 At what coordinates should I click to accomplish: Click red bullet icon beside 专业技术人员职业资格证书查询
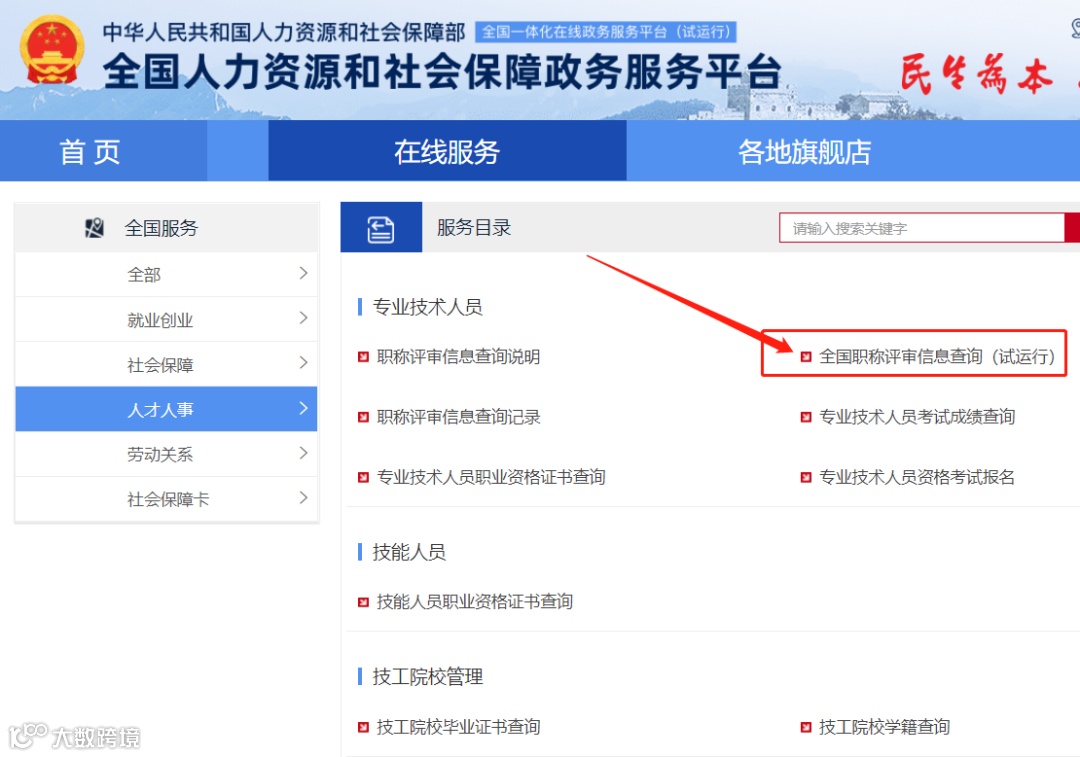[363, 477]
